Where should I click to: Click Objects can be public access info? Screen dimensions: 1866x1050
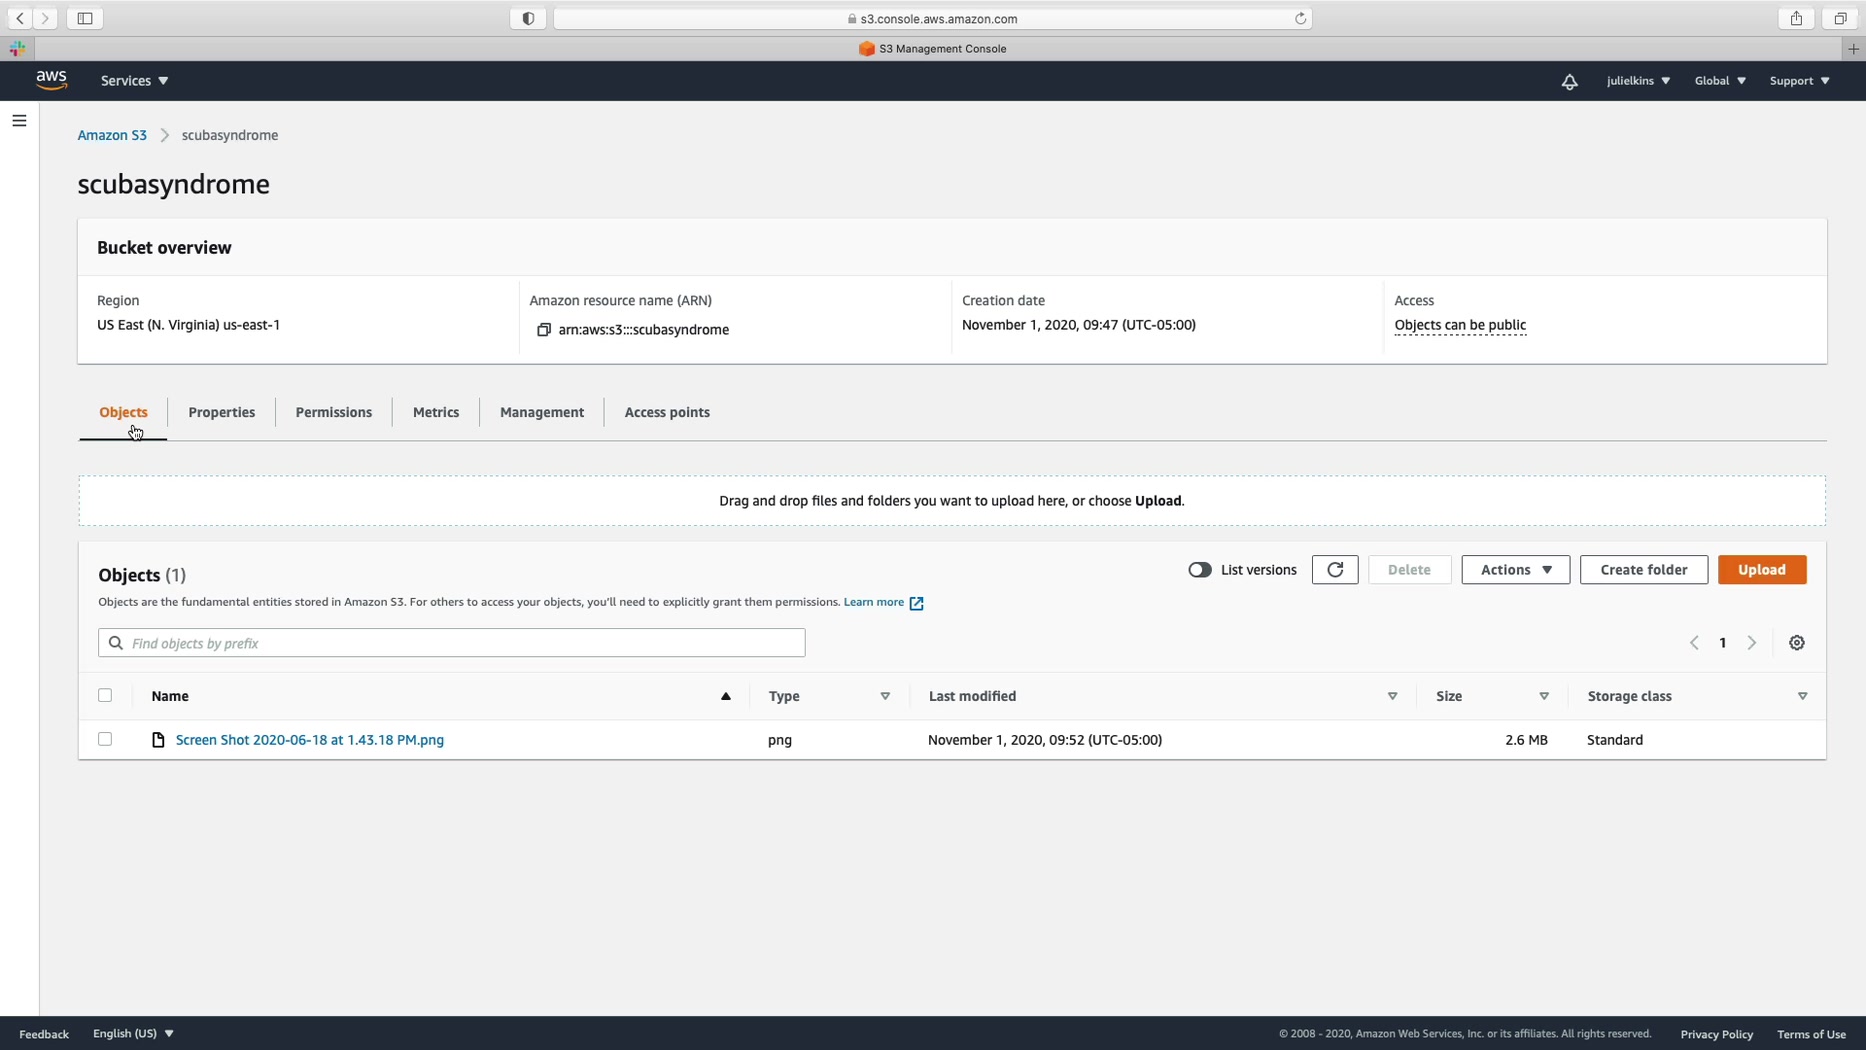(x=1460, y=325)
